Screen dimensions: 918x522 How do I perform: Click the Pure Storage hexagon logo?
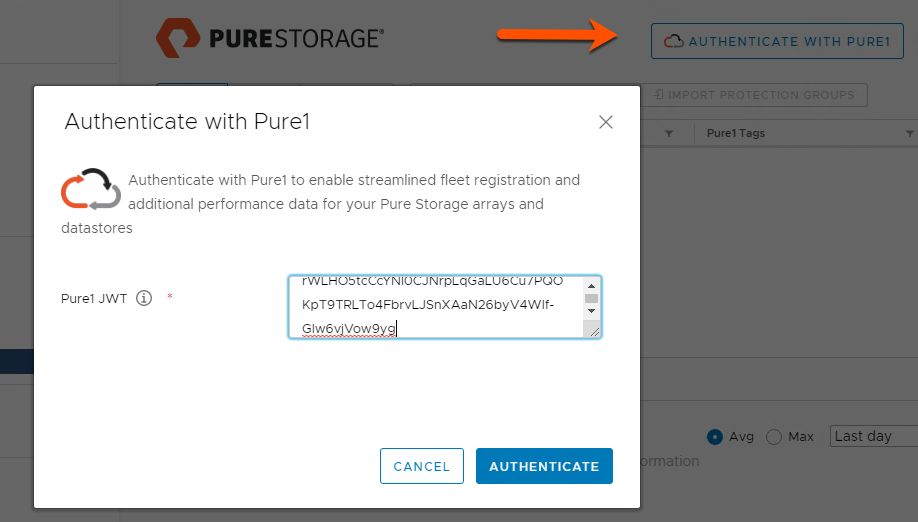pyautogui.click(x=178, y=38)
